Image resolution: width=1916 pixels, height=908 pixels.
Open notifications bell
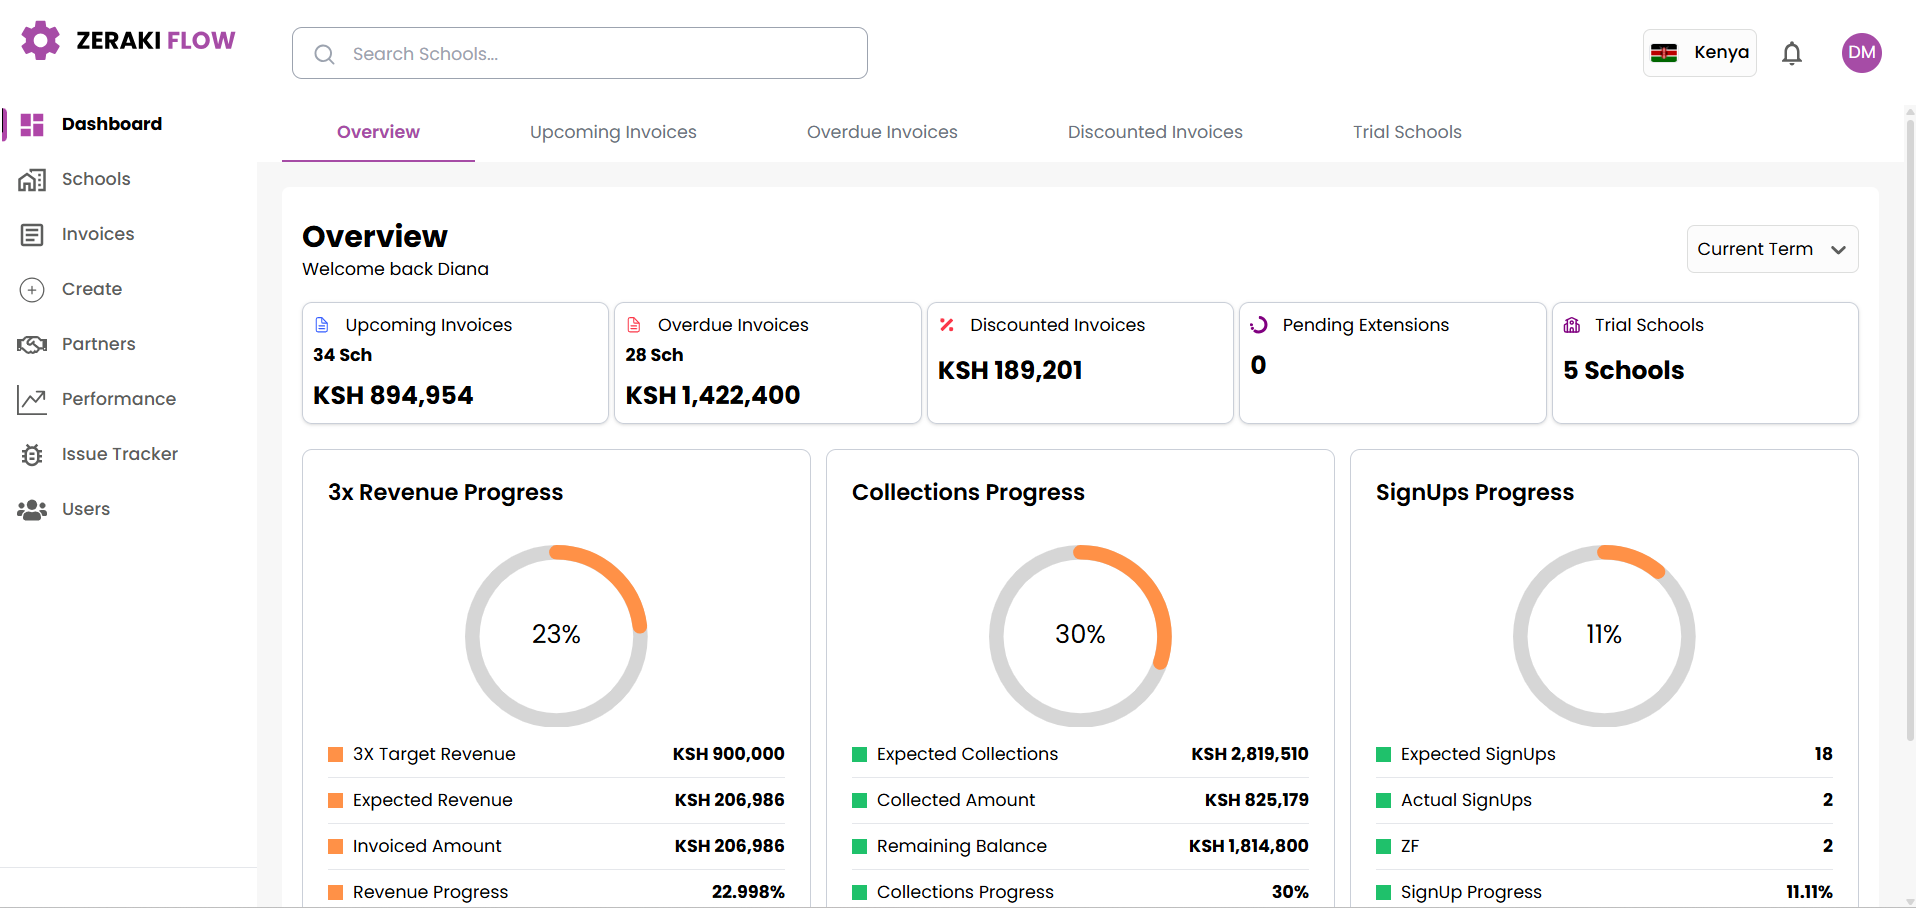(1792, 53)
